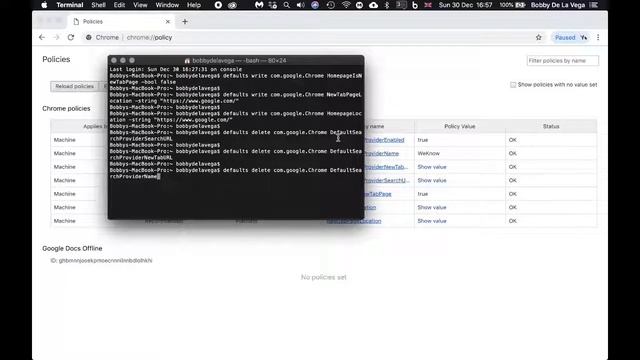Screen dimensions: 640x360
Task: Click the Chrome policies heading
Action: (66, 109)
